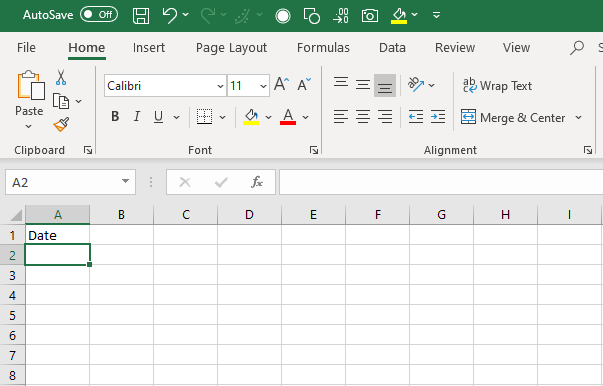Viewport: 603px width, 386px height.
Task: Expand the Merge & Center options arrow
Action: click(x=578, y=117)
